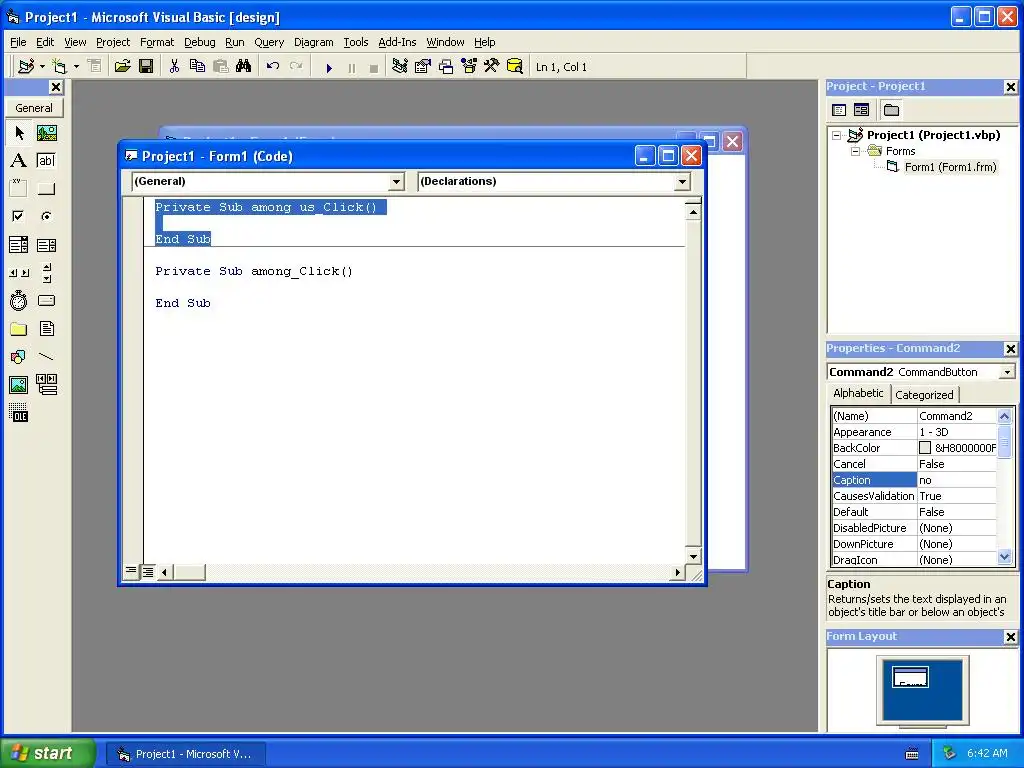Collapse the Project1 (Project1.vbp) tree node
This screenshot has width=1024, height=768.
click(x=837, y=135)
